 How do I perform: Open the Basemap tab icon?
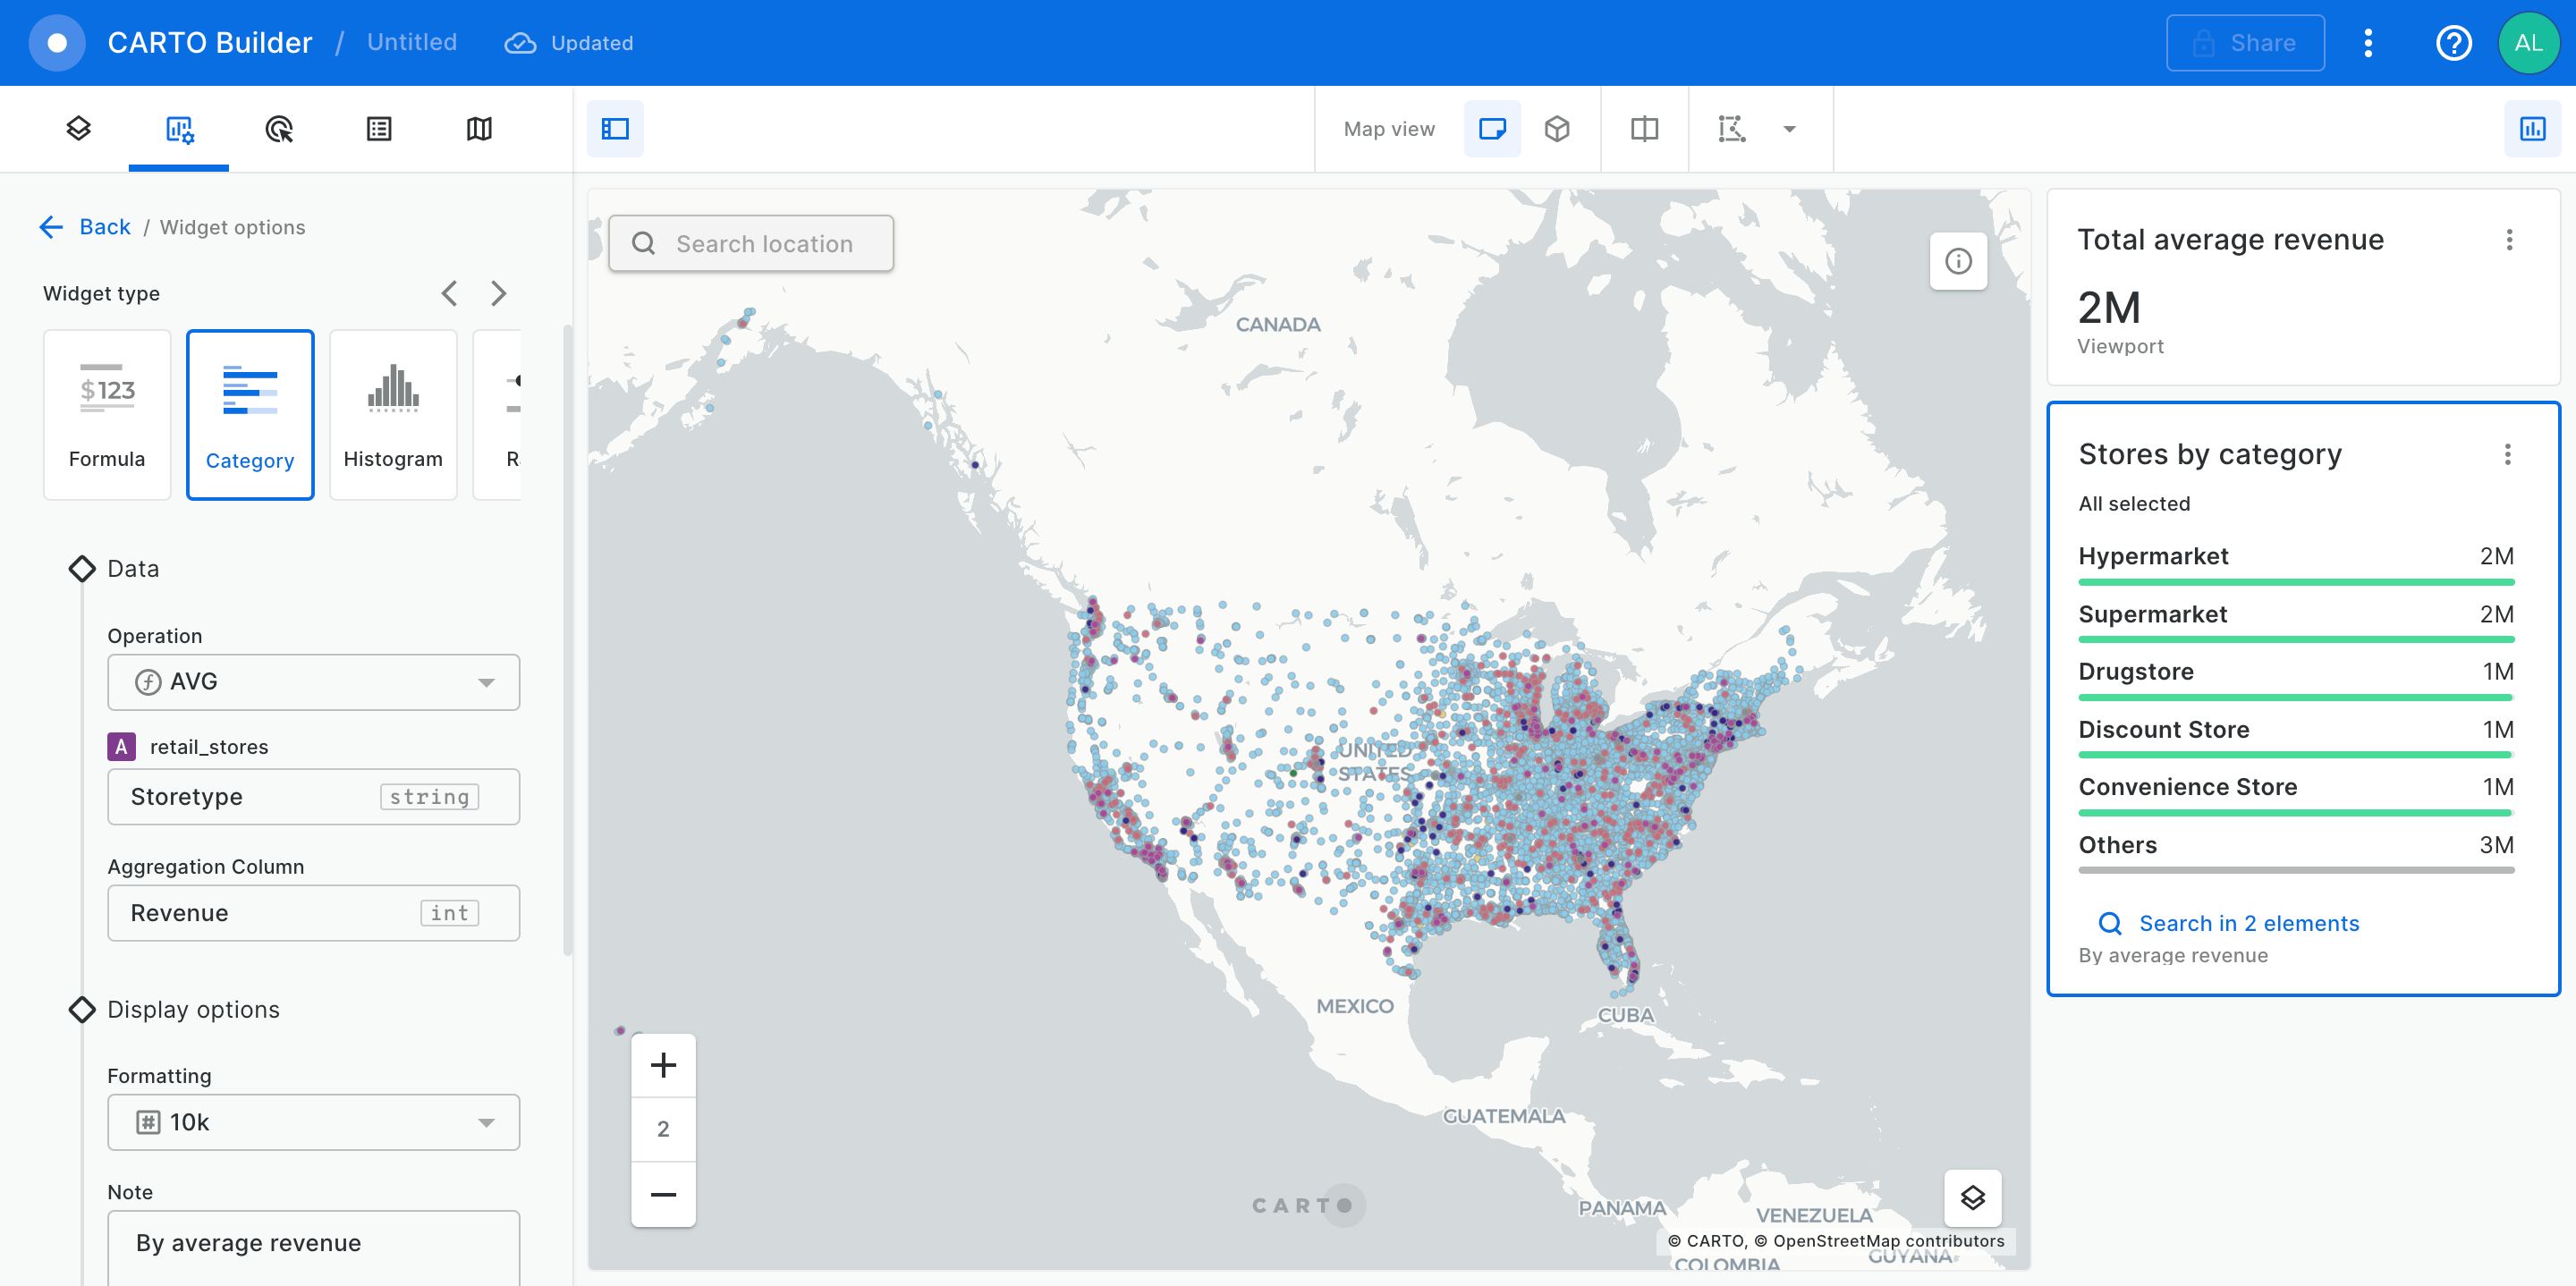coord(479,129)
